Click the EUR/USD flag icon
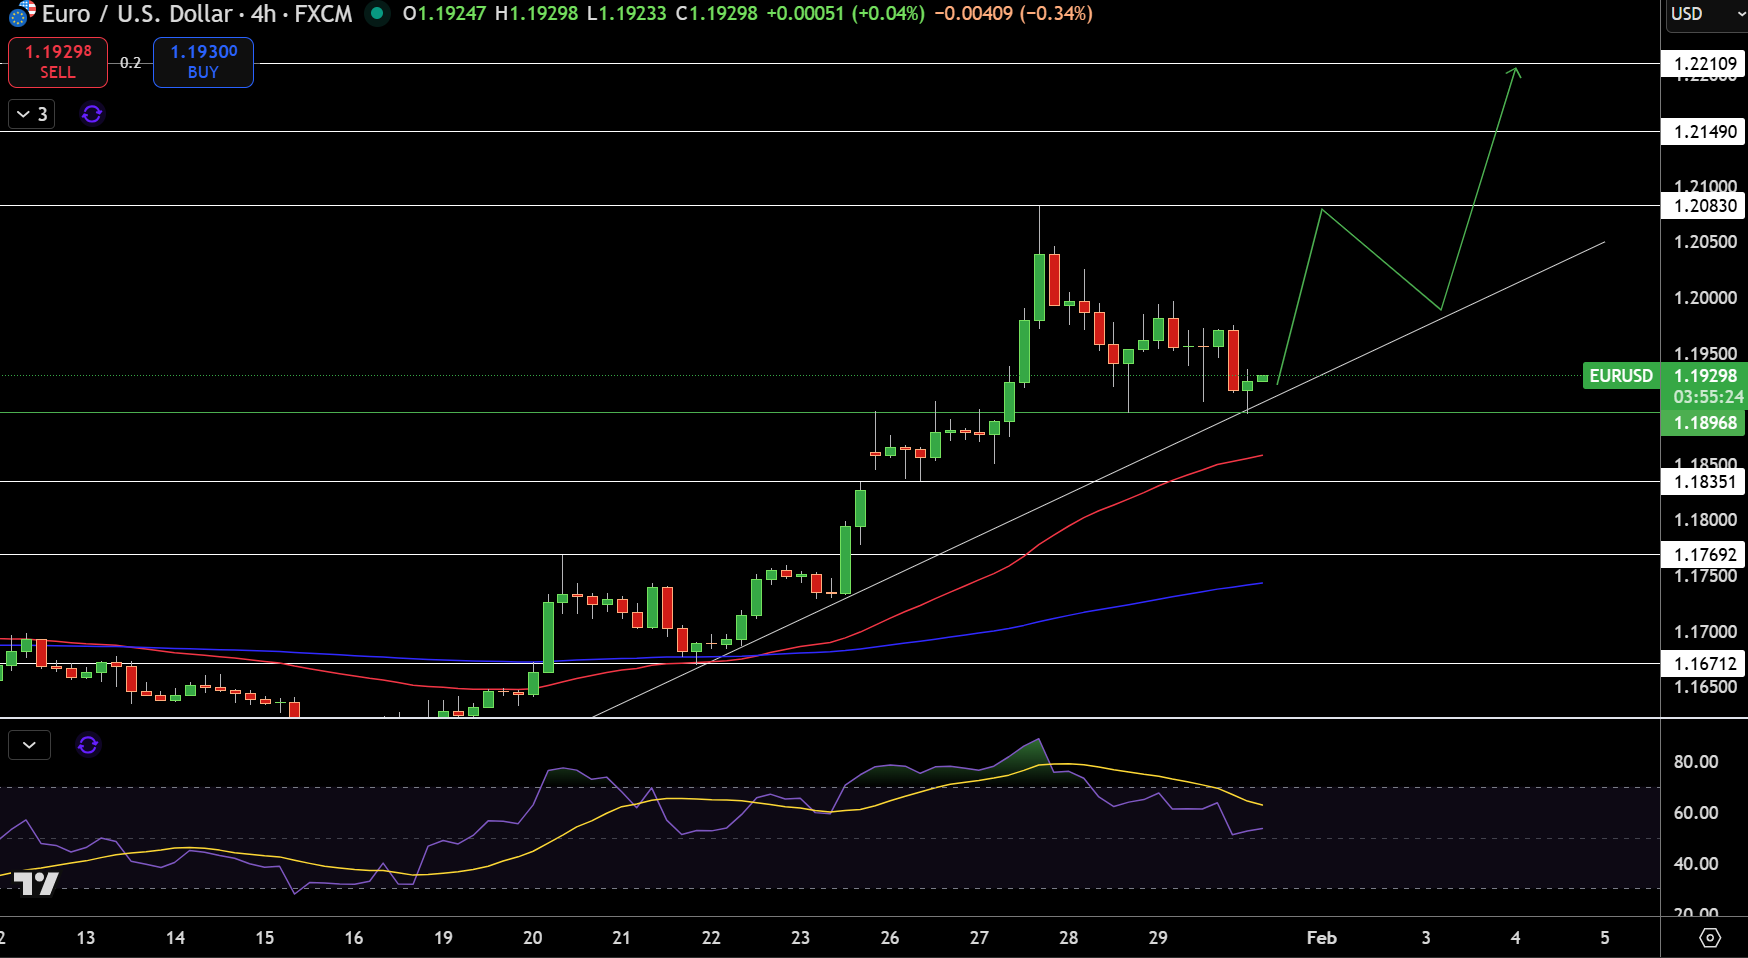The height and width of the screenshot is (958, 1748). click(21, 14)
